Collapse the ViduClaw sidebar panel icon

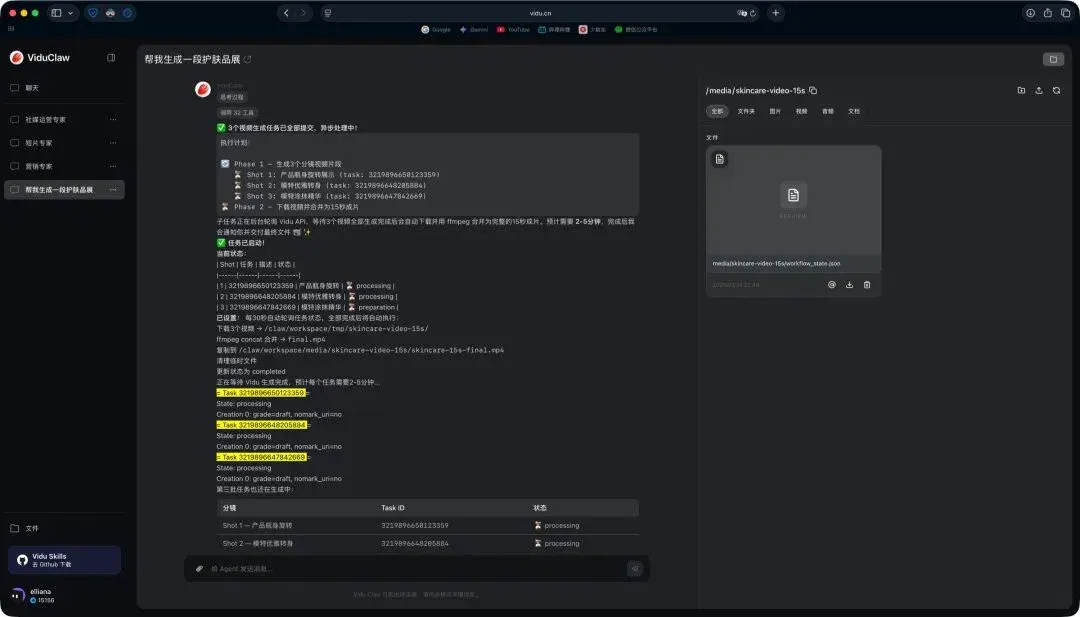[111, 58]
